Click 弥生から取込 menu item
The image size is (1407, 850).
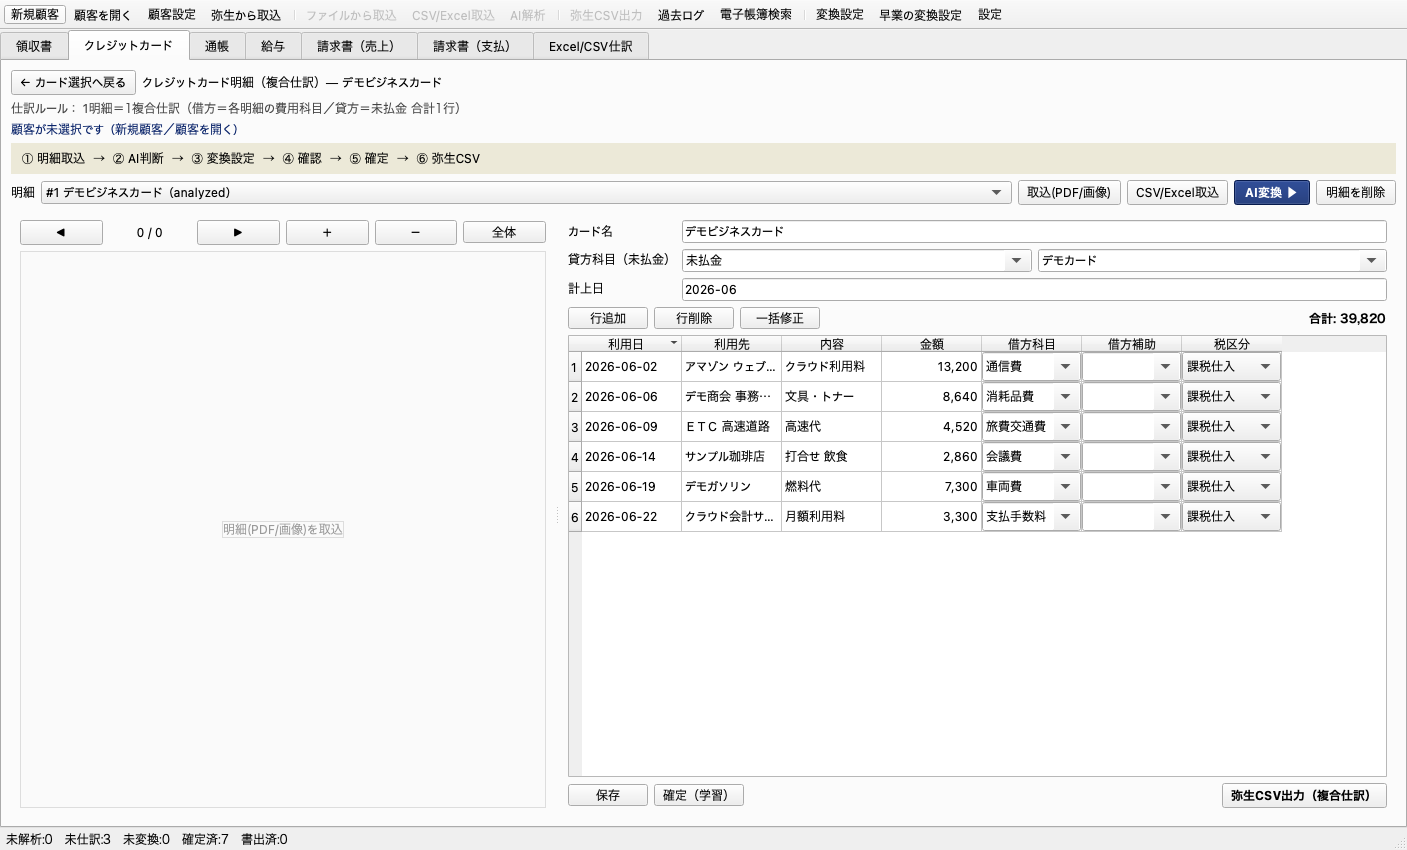246,15
